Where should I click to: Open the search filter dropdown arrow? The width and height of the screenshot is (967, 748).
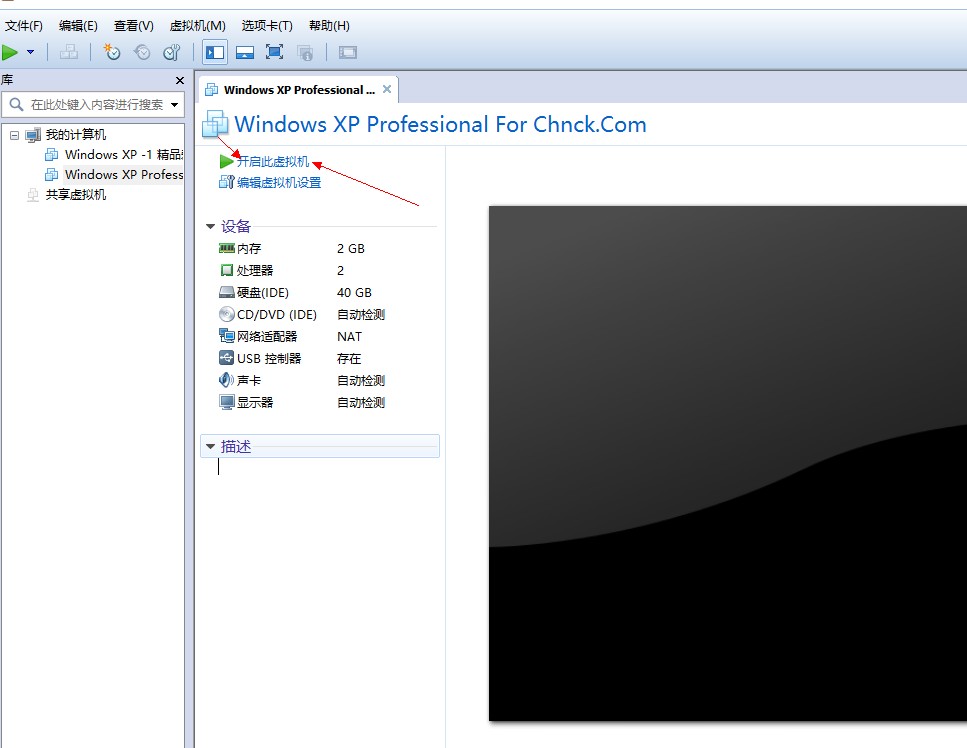pyautogui.click(x=175, y=104)
